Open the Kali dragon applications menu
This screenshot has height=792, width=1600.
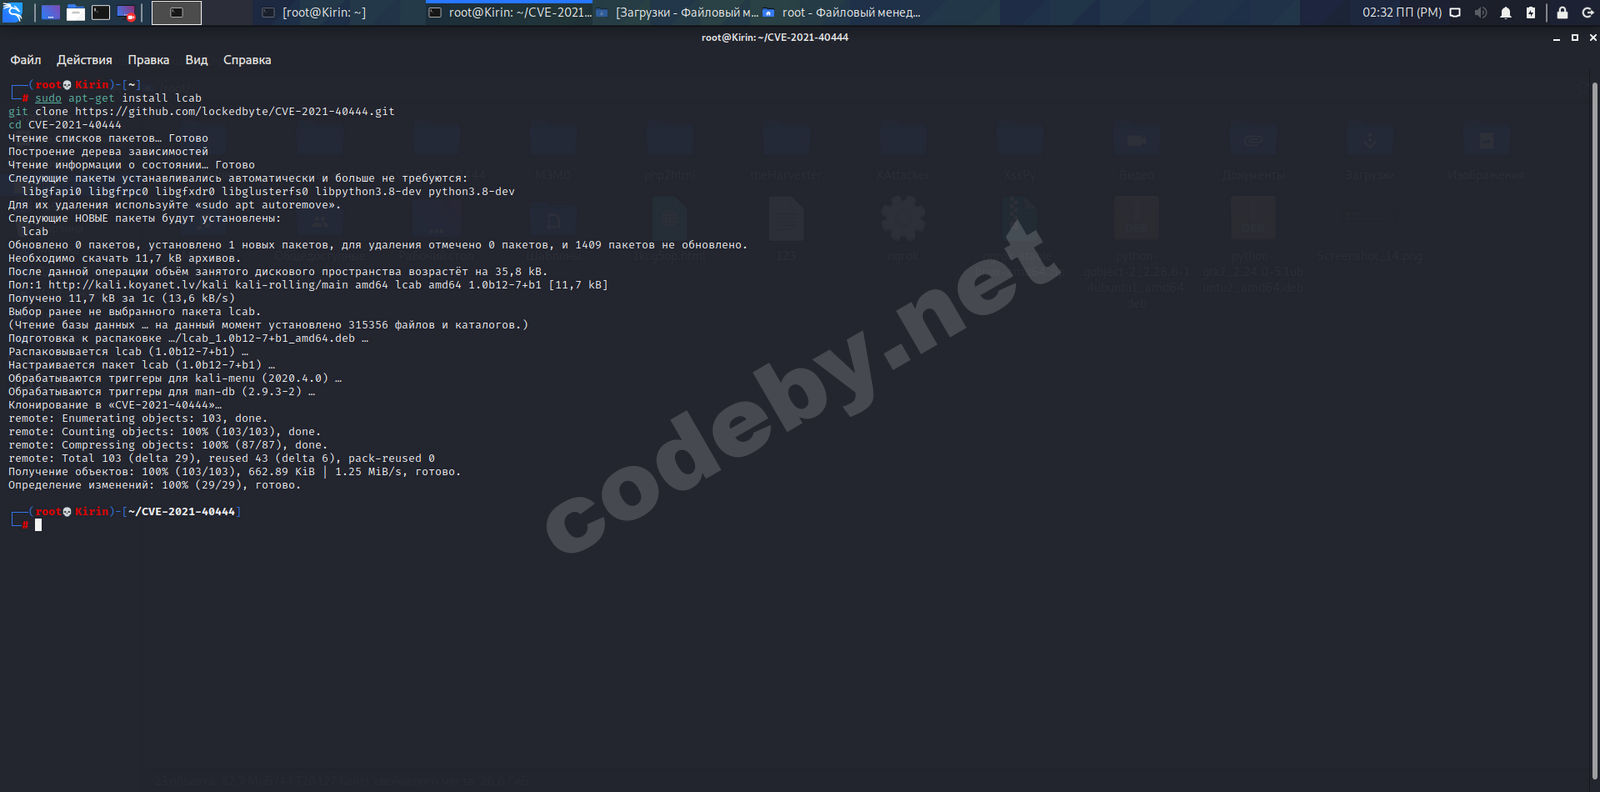coord(13,12)
